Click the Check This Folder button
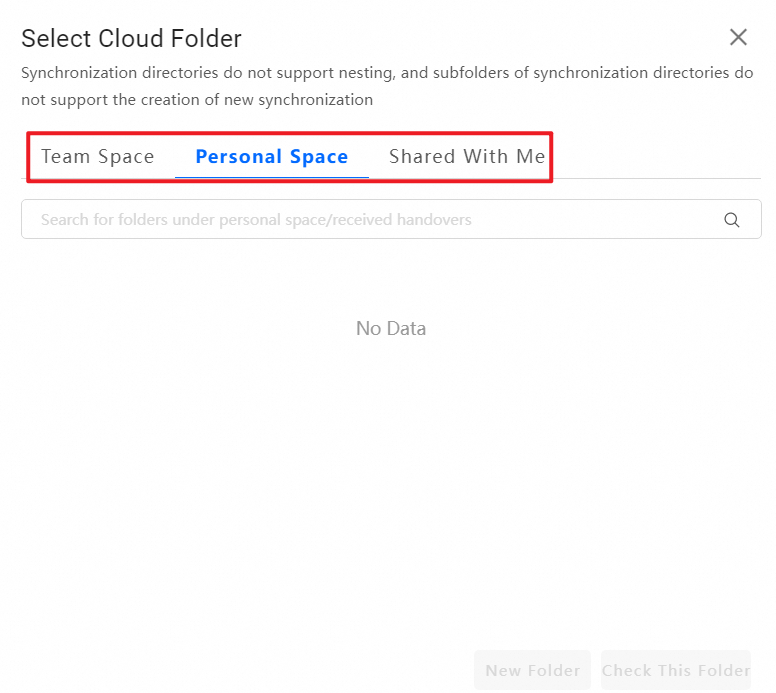The height and width of the screenshot is (693, 776). tap(676, 670)
